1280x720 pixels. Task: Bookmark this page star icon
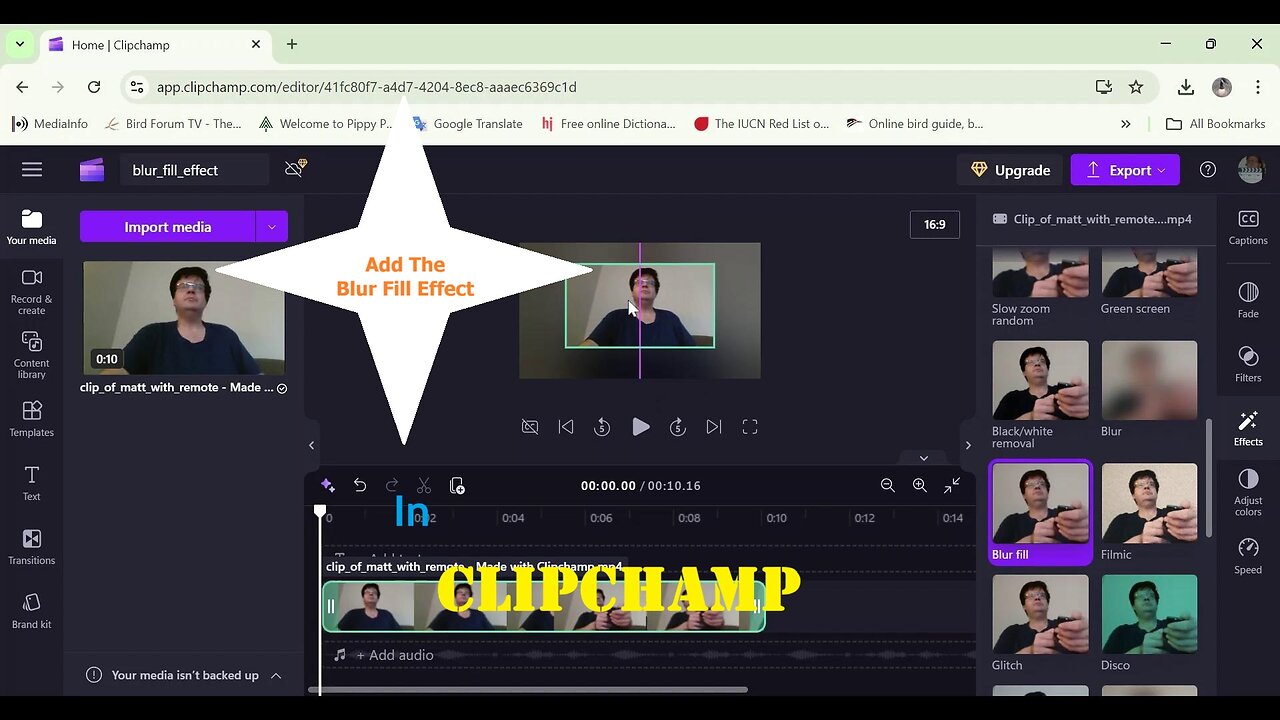[x=1136, y=87]
